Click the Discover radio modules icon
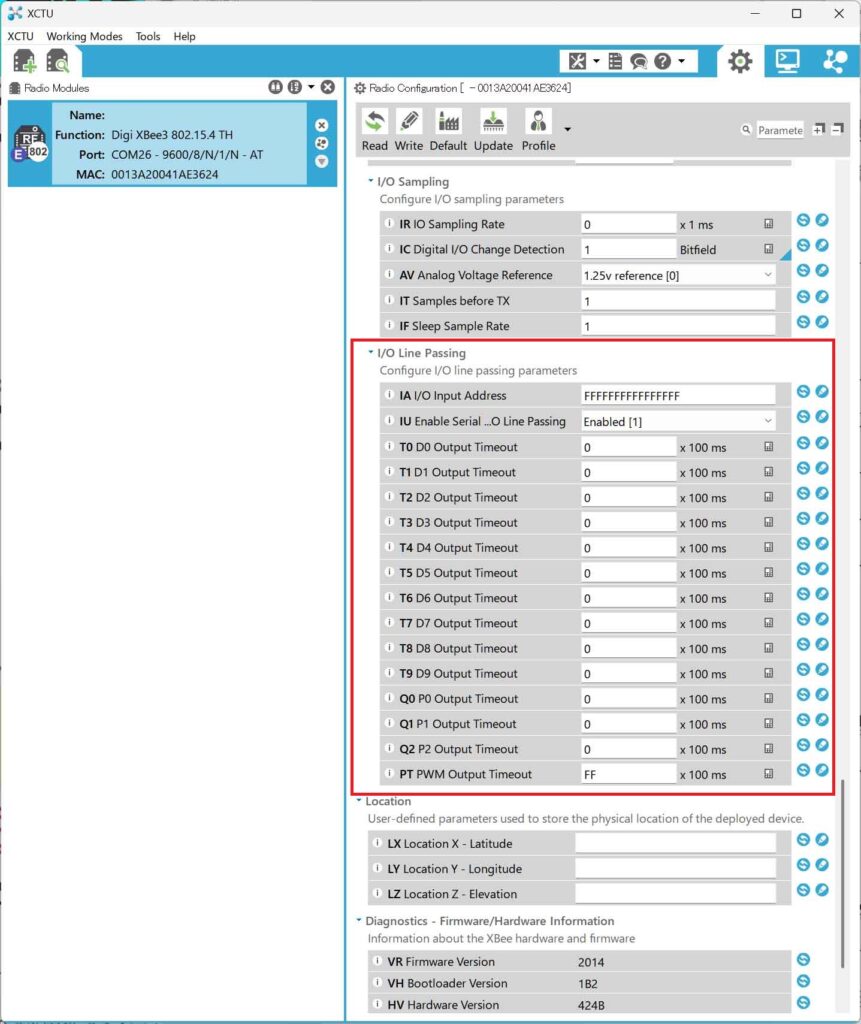The image size is (861, 1024). 57,61
